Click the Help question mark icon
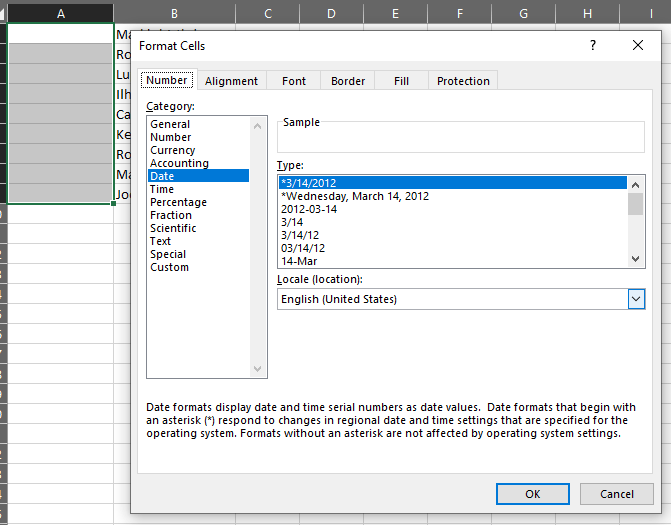Image resolution: width=671 pixels, height=525 pixels. (x=593, y=46)
